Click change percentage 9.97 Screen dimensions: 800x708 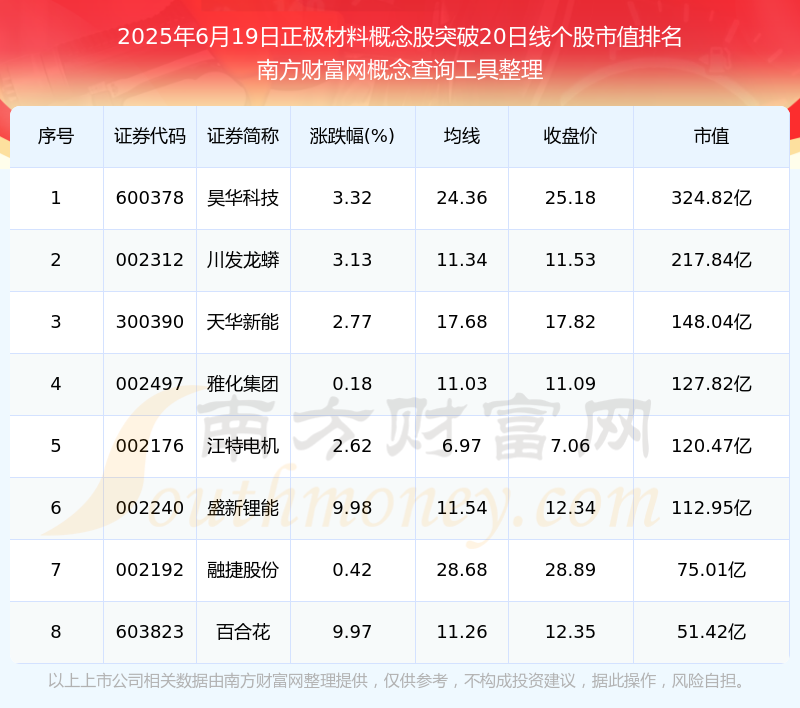[x=352, y=632]
